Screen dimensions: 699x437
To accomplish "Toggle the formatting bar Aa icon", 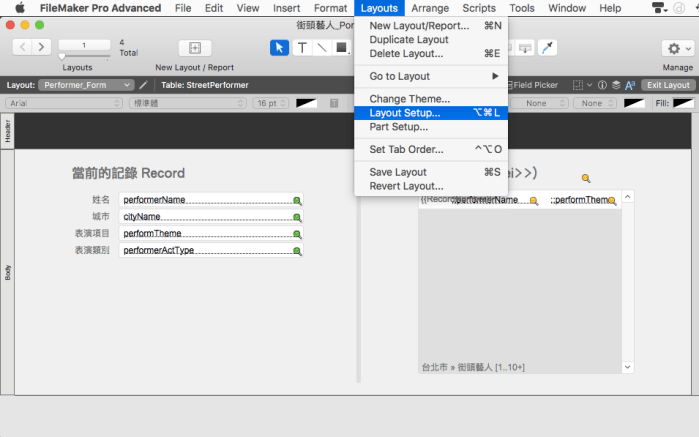I will click(x=630, y=85).
